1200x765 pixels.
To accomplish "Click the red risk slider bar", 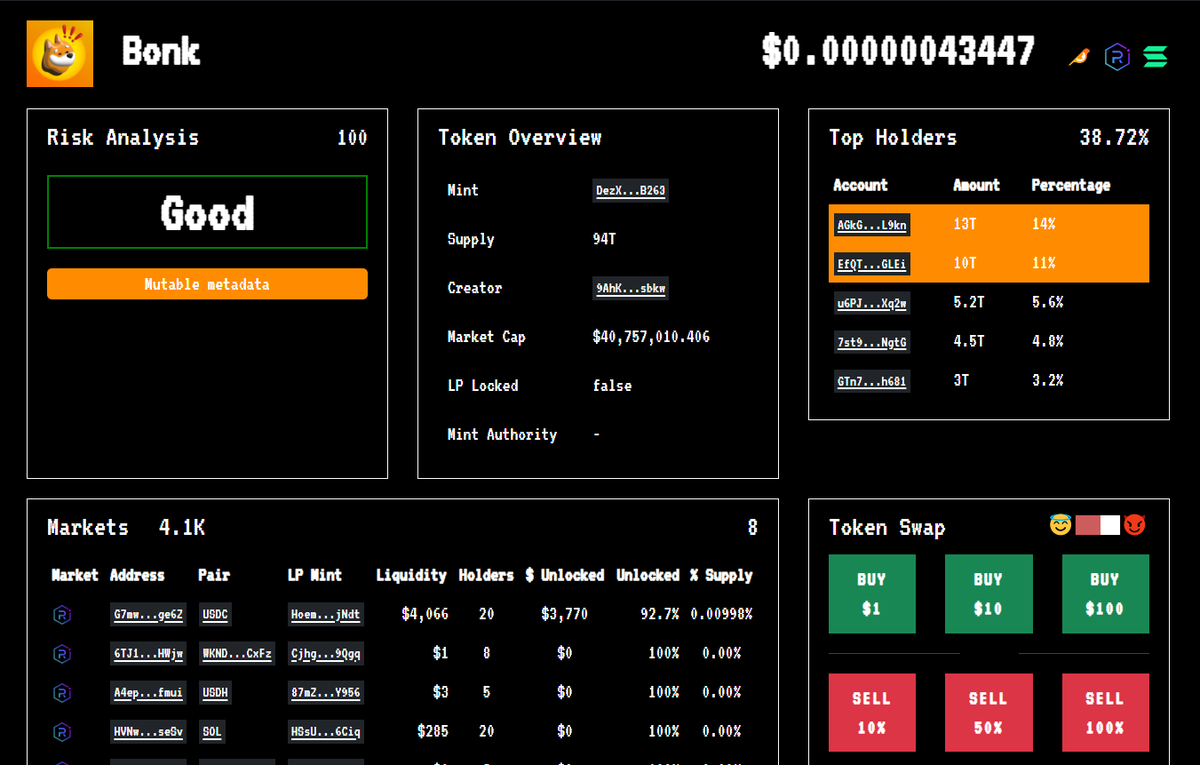I will coord(1086,524).
